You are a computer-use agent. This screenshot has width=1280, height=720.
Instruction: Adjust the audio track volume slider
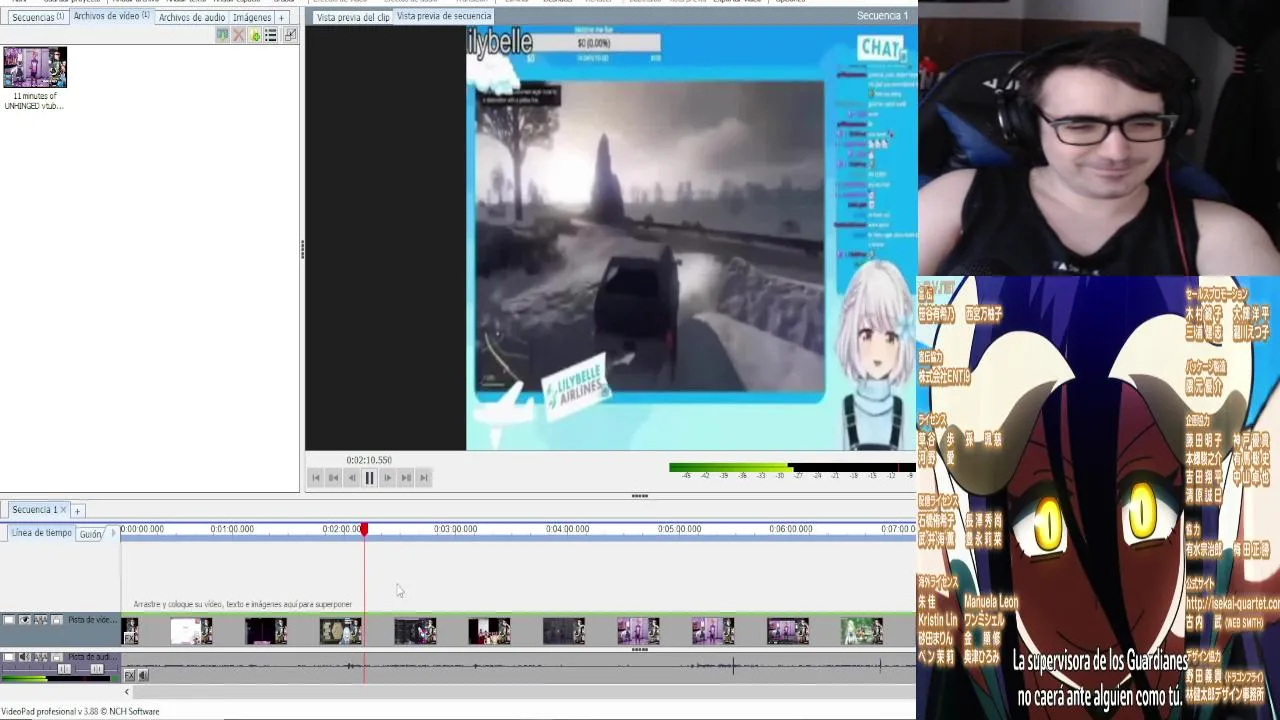(64, 669)
